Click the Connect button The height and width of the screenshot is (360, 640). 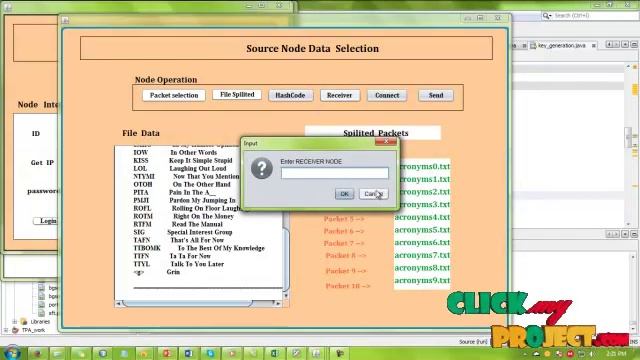(x=387, y=96)
